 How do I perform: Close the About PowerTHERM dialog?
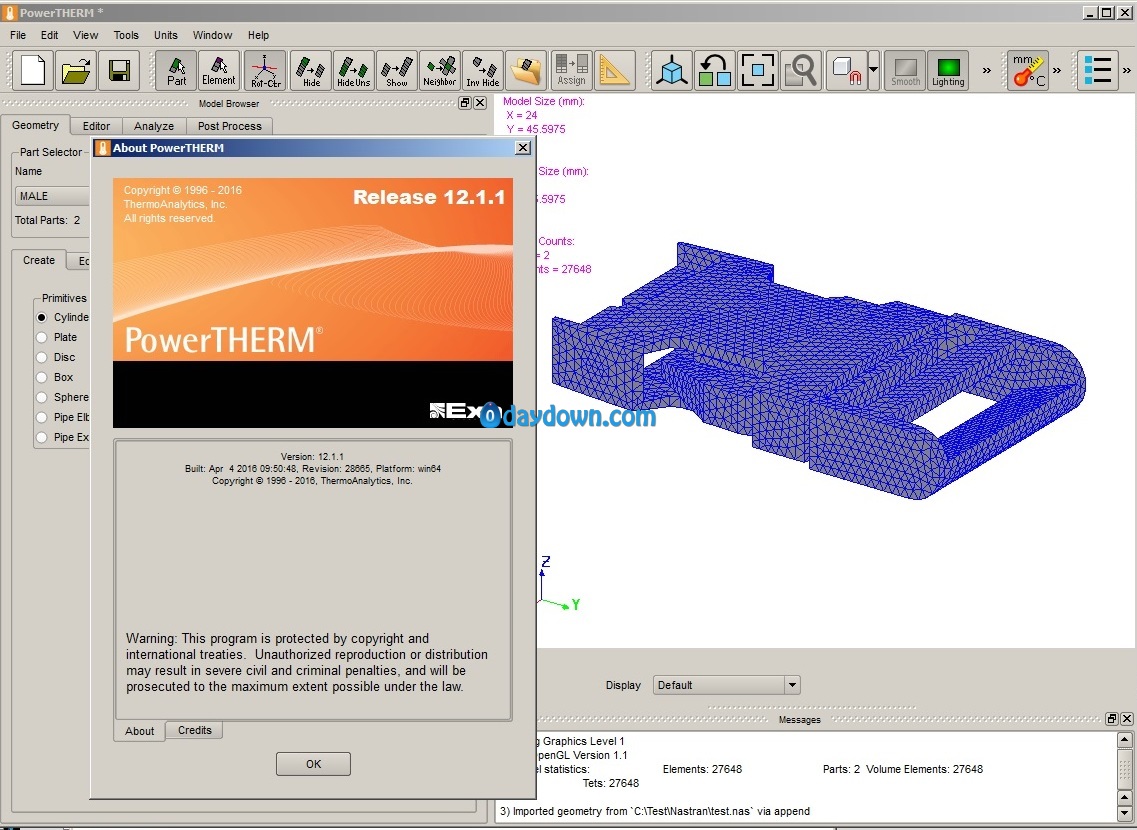point(523,148)
